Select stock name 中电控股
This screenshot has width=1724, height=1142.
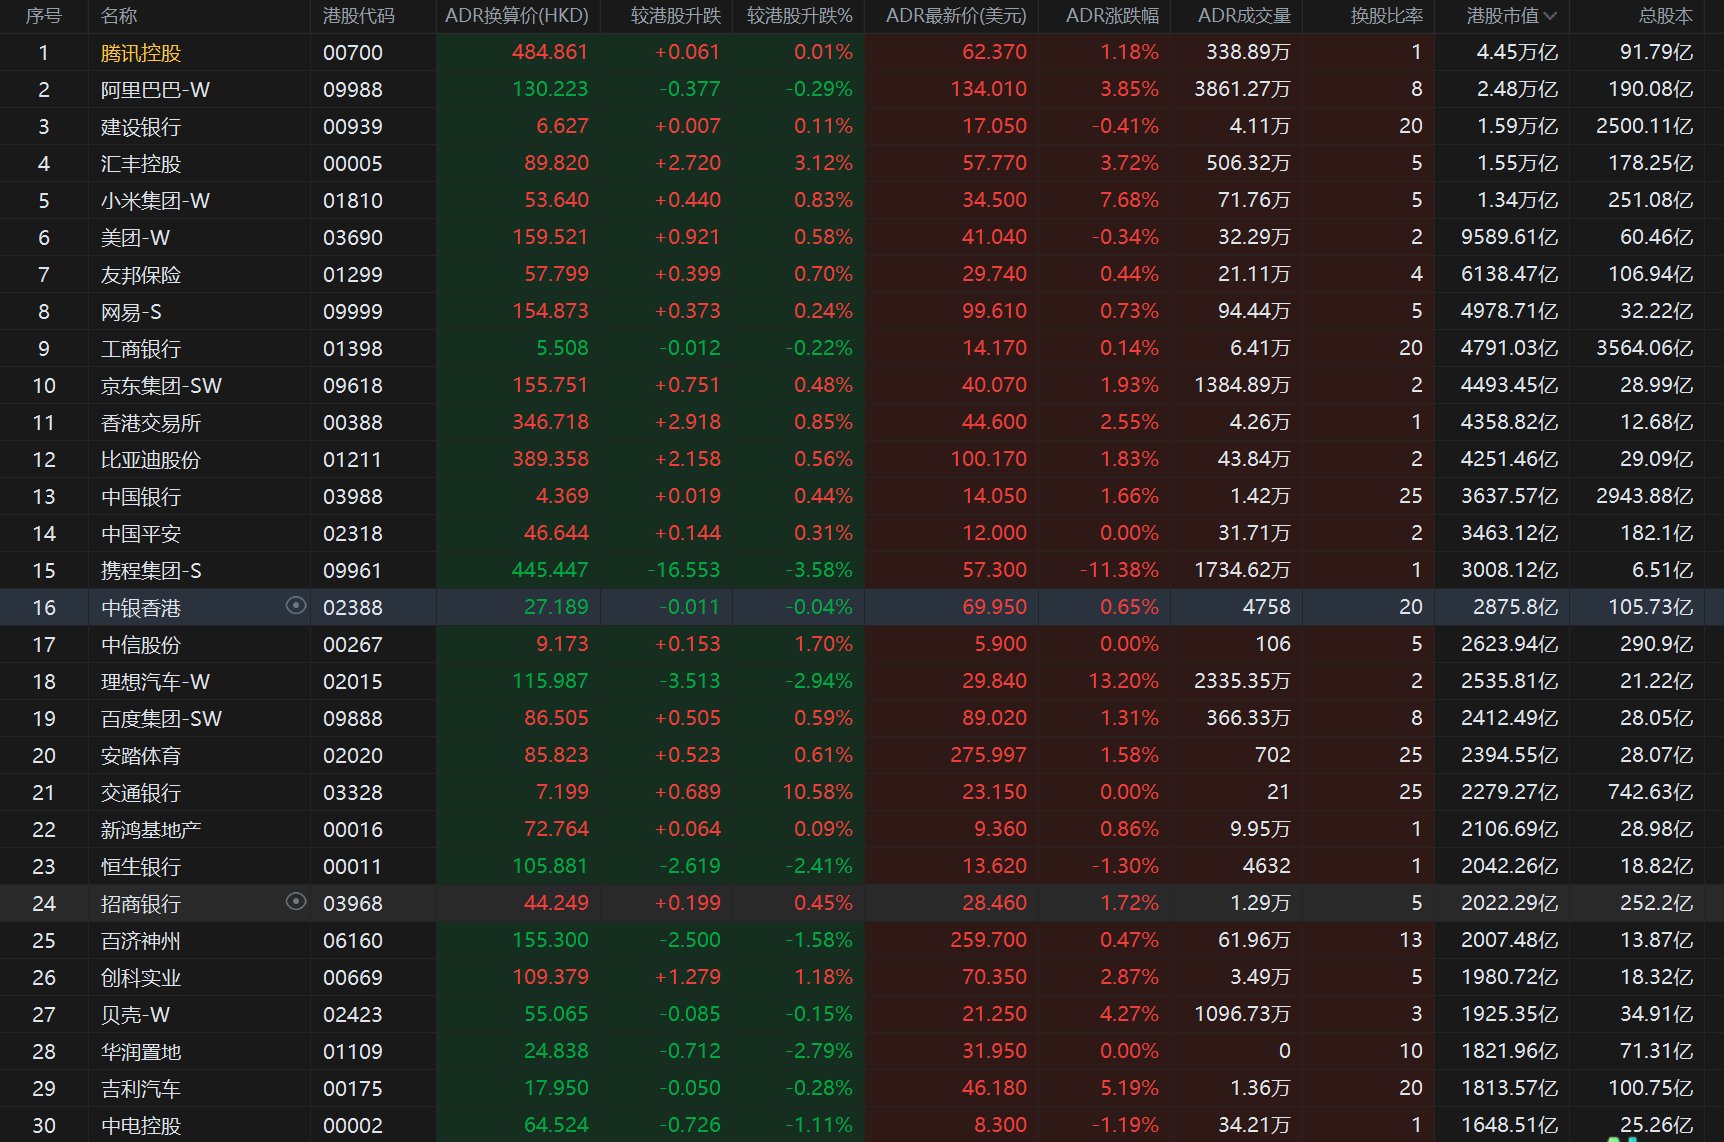coord(141,1126)
